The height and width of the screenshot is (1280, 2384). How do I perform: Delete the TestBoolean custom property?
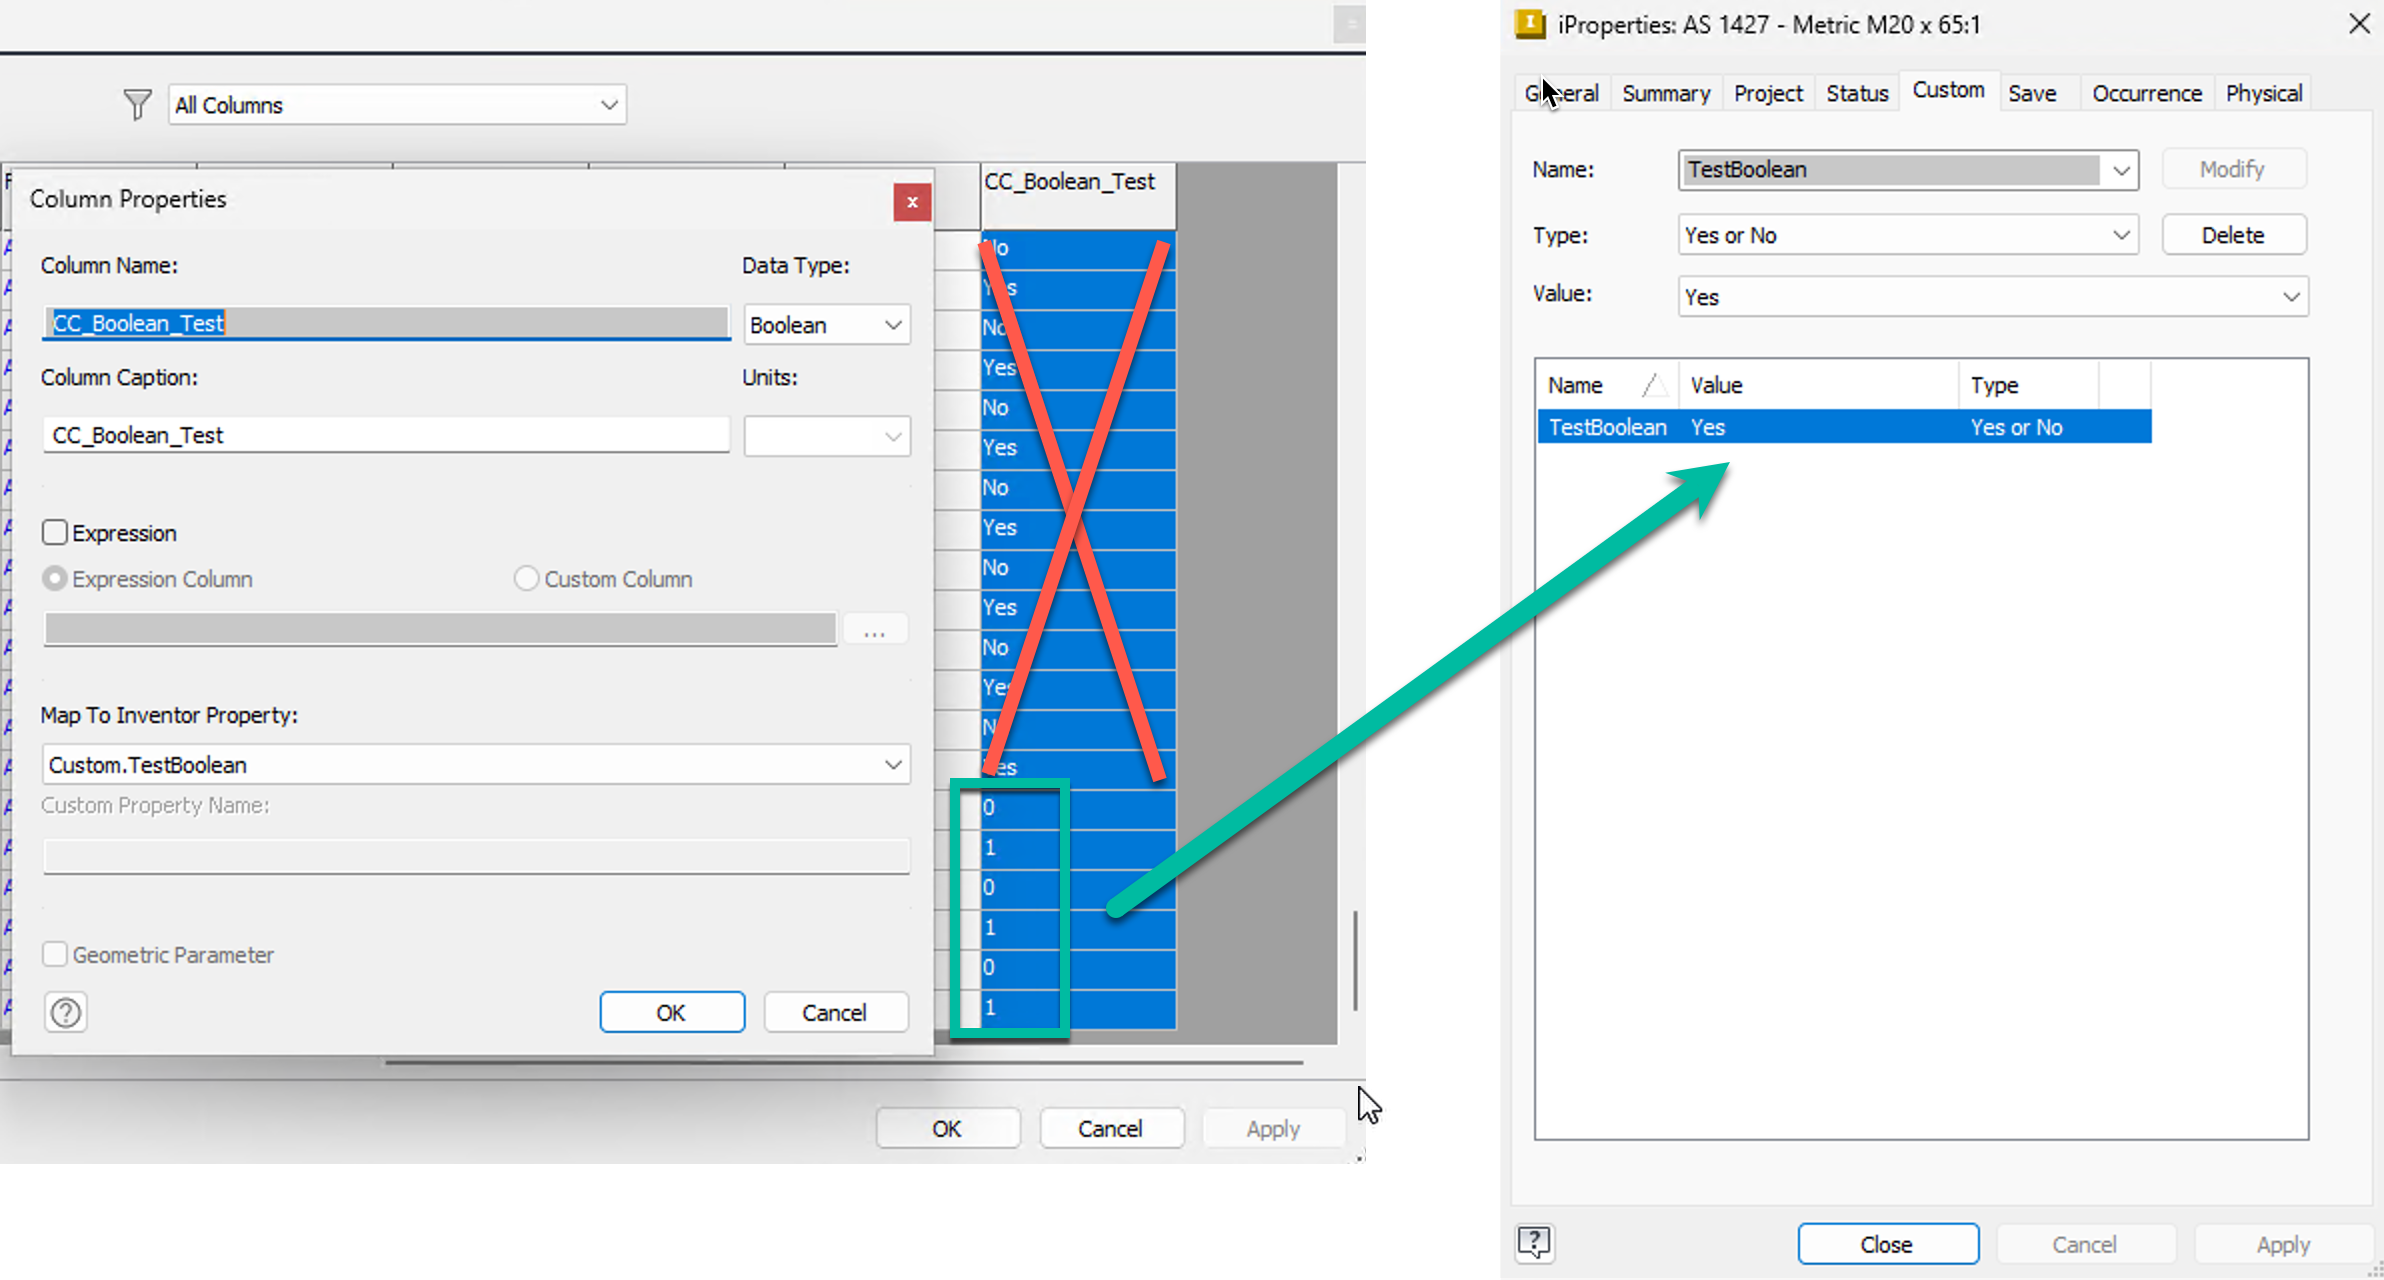pos(2233,234)
